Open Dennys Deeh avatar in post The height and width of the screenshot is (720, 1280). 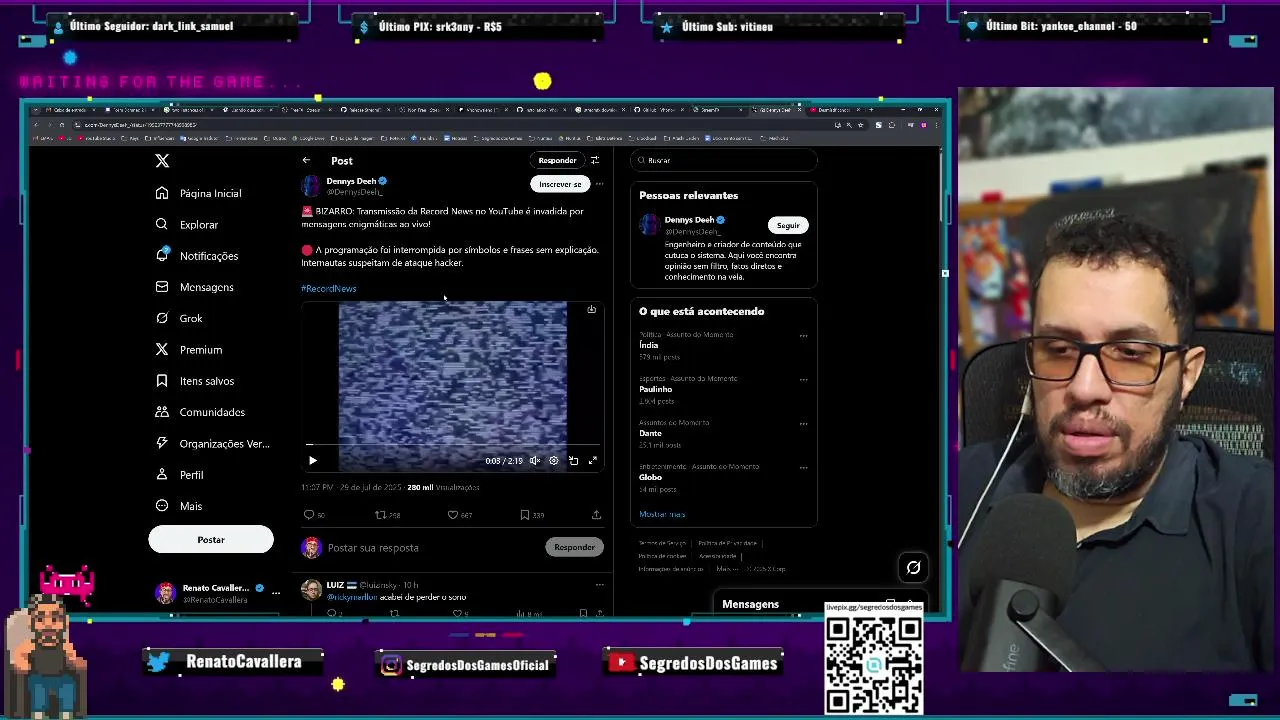(x=311, y=185)
